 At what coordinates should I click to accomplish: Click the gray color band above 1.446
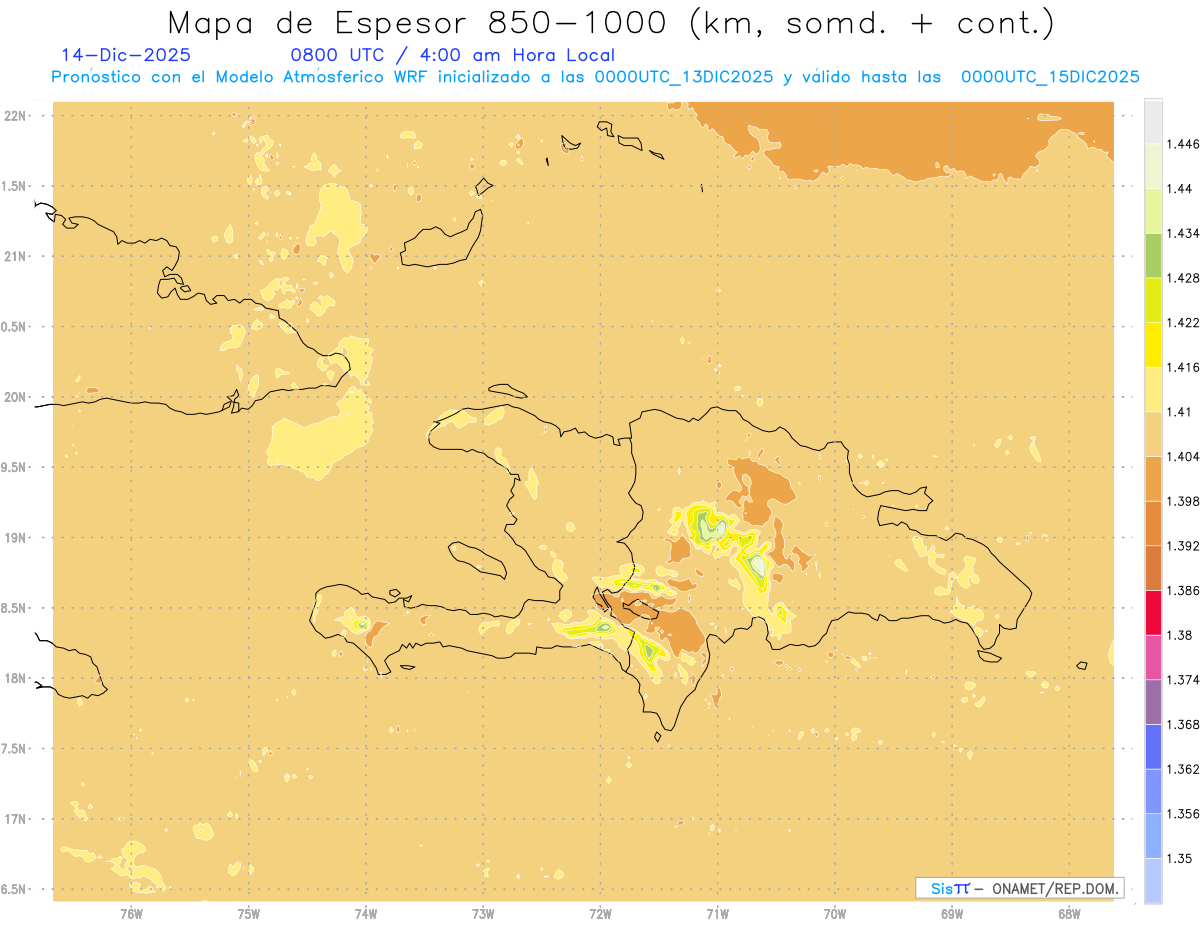[1153, 121]
